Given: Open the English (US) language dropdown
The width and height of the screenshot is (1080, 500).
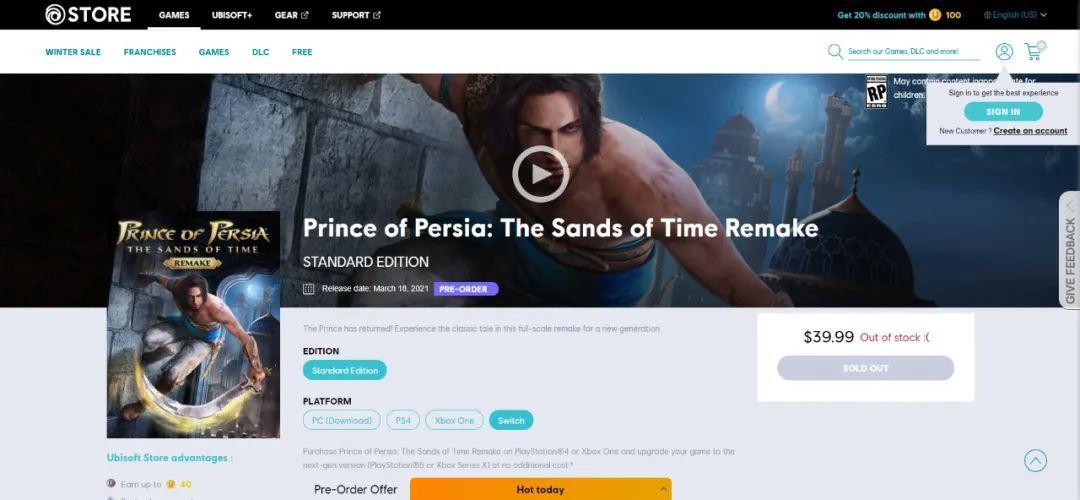Looking at the screenshot, I should tap(1015, 14).
